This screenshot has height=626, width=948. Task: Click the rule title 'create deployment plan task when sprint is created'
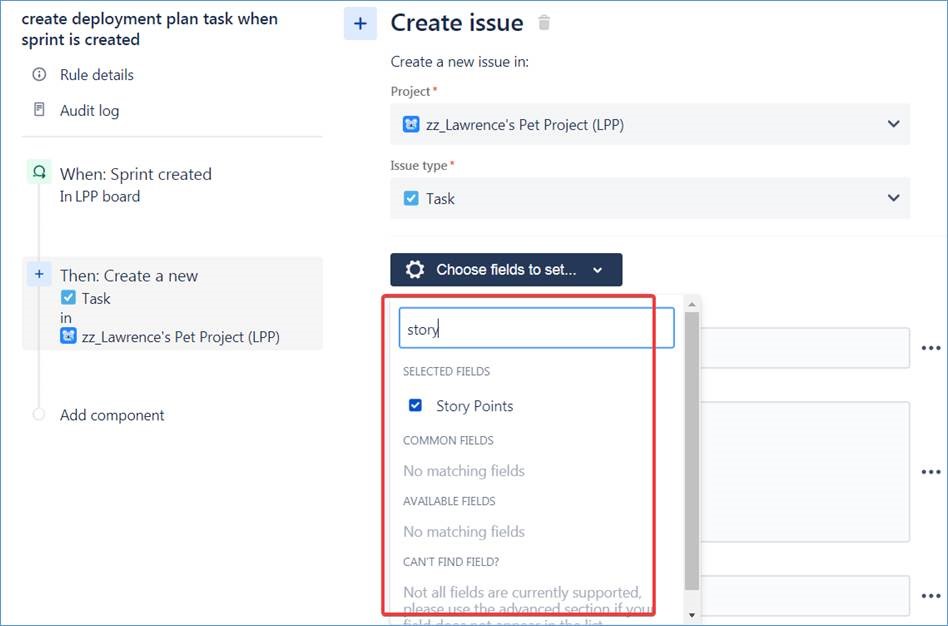(149, 29)
